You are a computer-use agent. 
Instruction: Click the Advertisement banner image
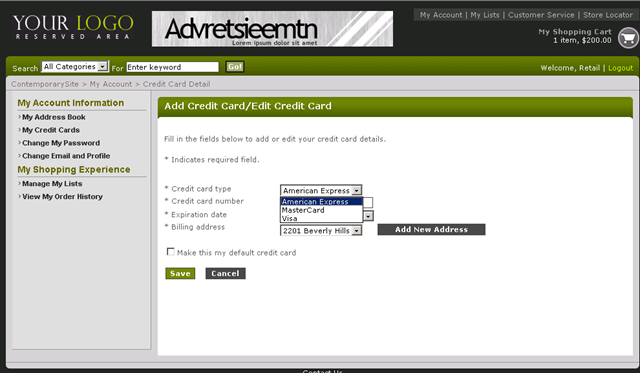272,29
